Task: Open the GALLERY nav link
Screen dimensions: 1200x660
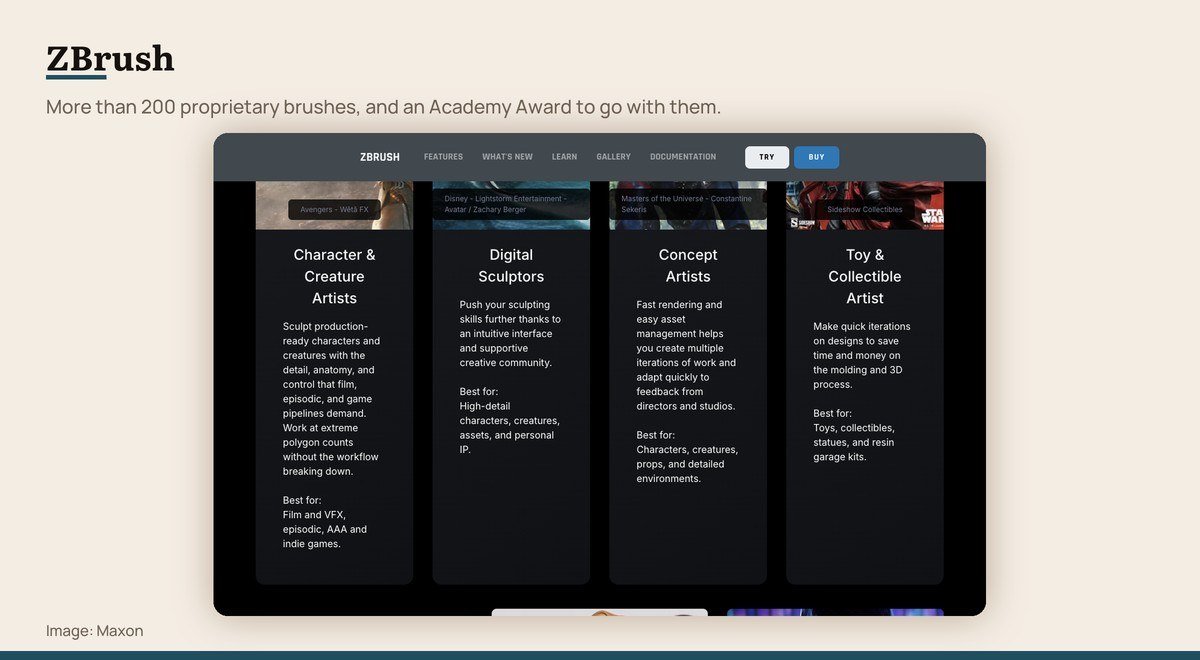Action: tap(613, 157)
